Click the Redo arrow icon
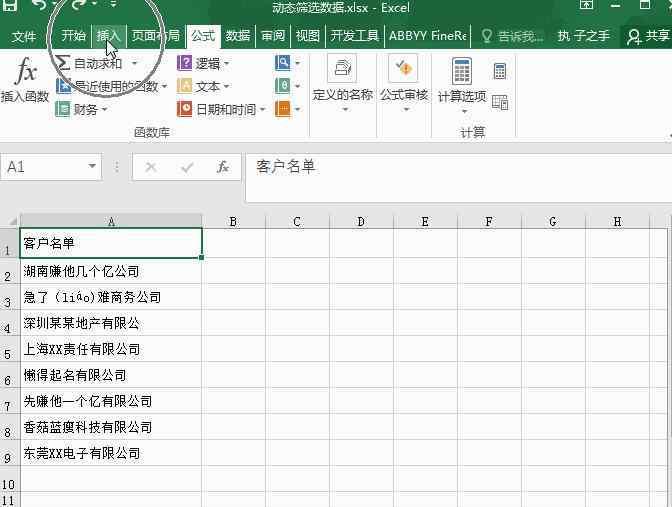 click(x=79, y=4)
